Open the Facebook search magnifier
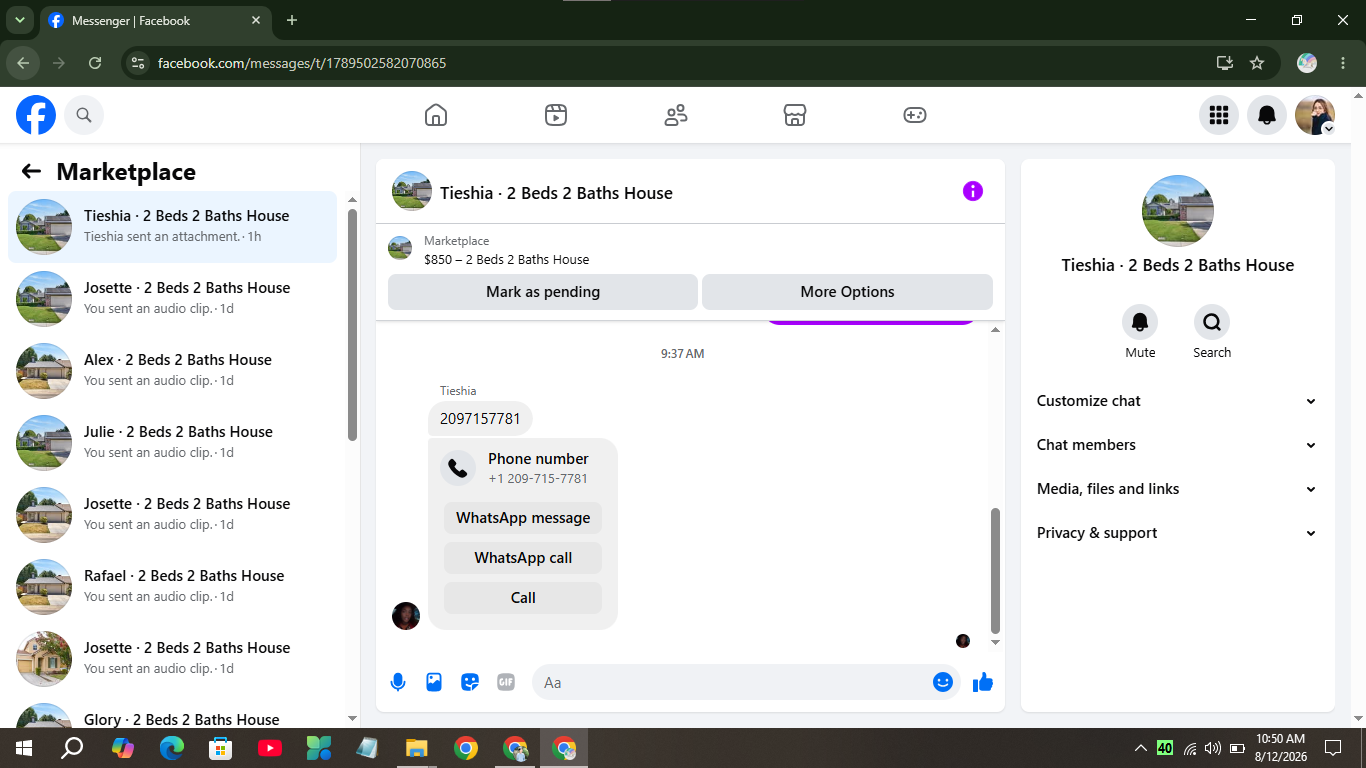 tap(84, 115)
